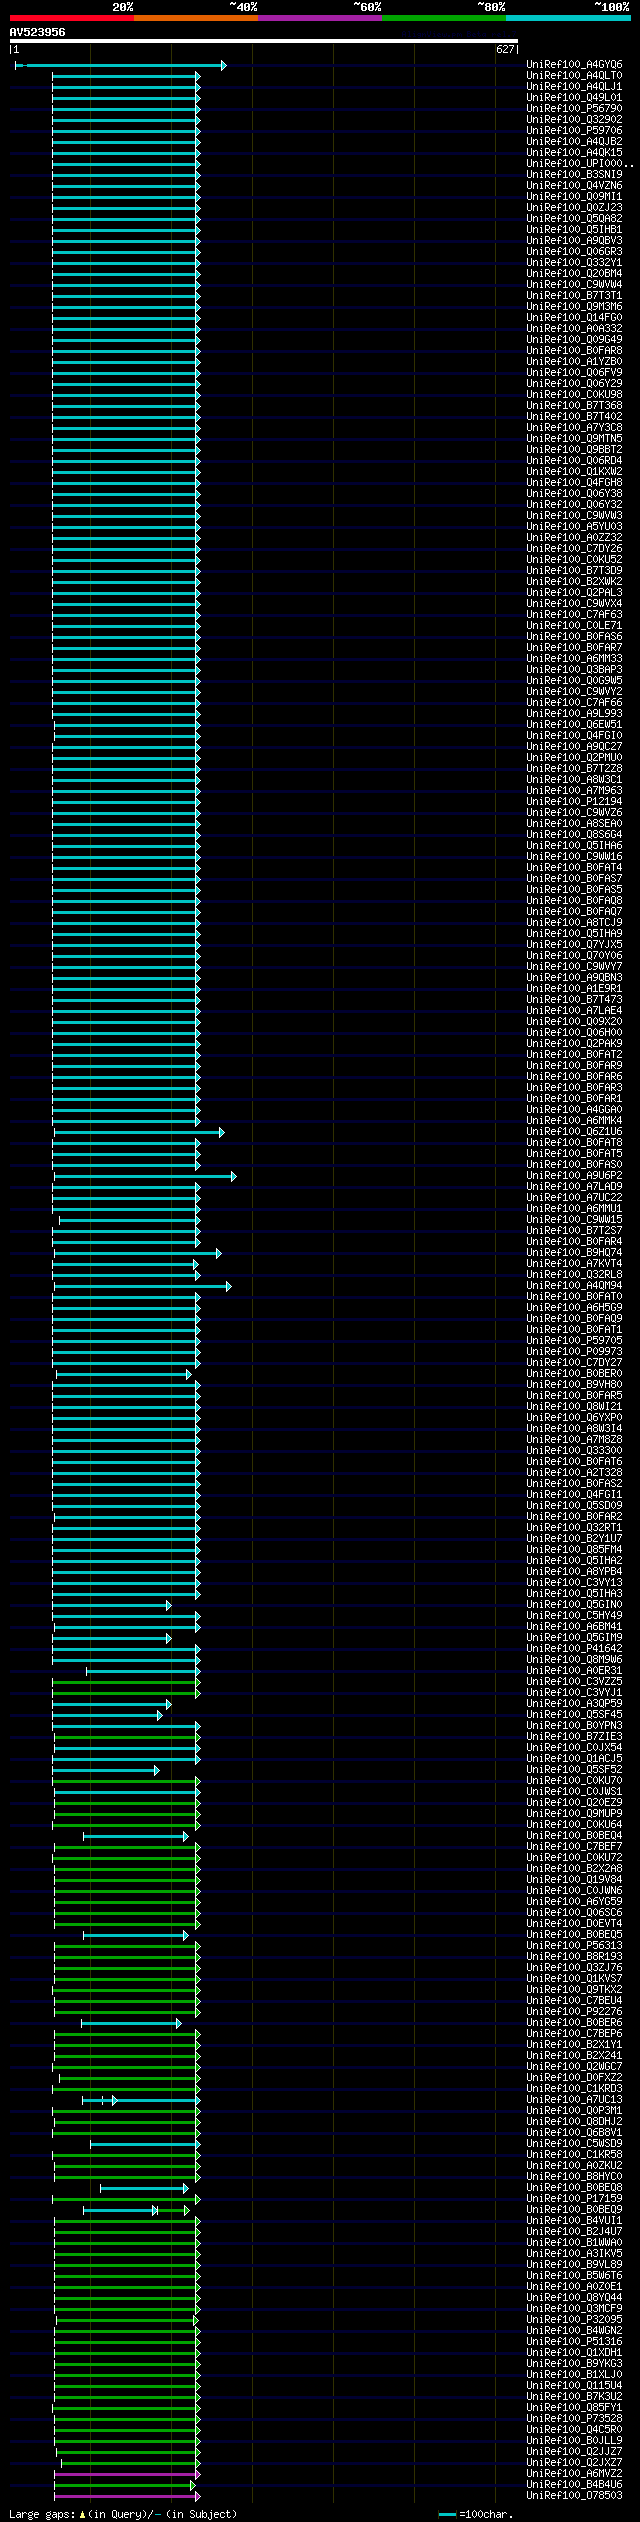This screenshot has width=640, height=2522.
Task: Click the orange ~40% legend color bar
Action: 195,18
